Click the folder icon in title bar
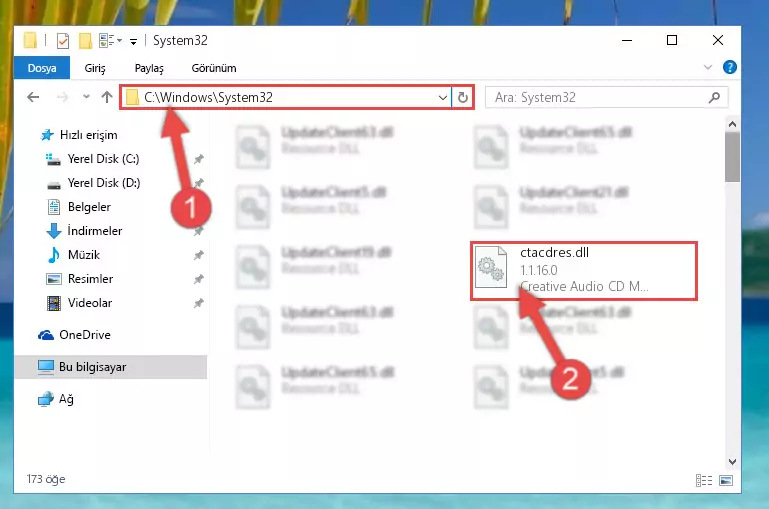The width and height of the screenshot is (769, 509). click(30, 40)
